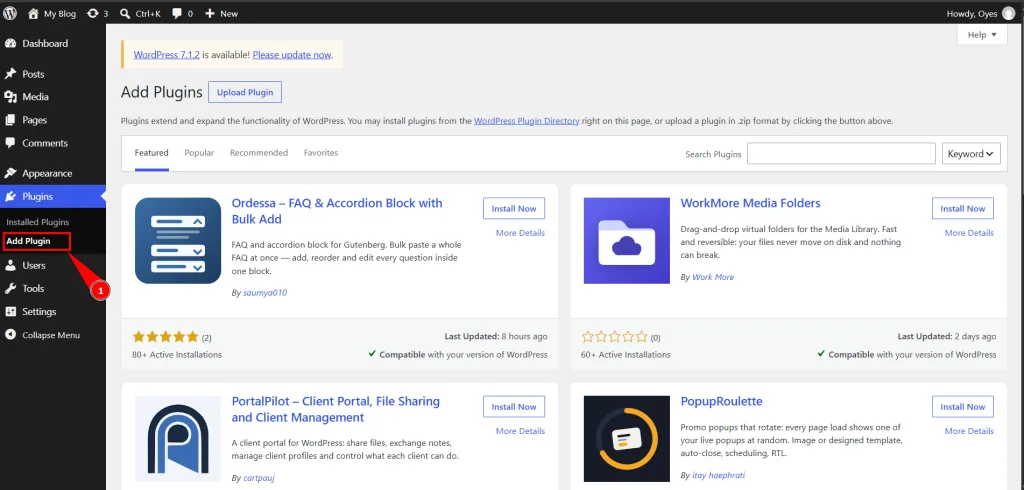Open the Keyword search type dropdown
Image resolution: width=1024 pixels, height=490 pixels.
pyautogui.click(x=971, y=154)
